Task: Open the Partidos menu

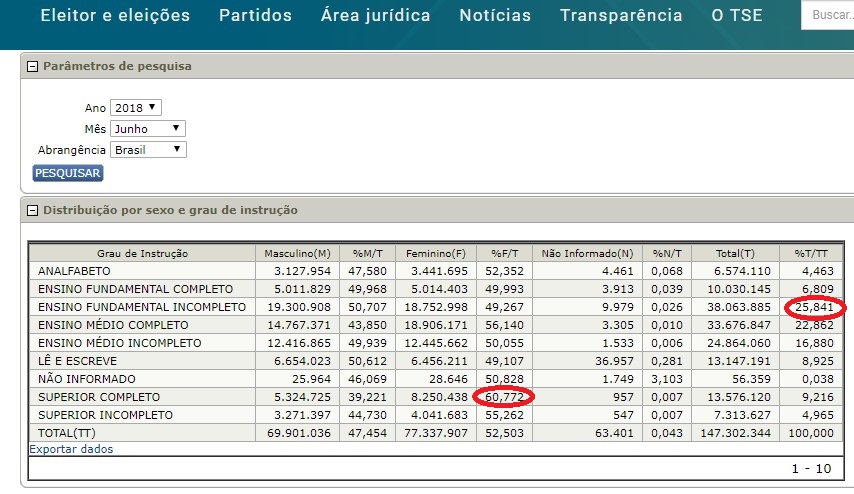Action: tap(255, 16)
